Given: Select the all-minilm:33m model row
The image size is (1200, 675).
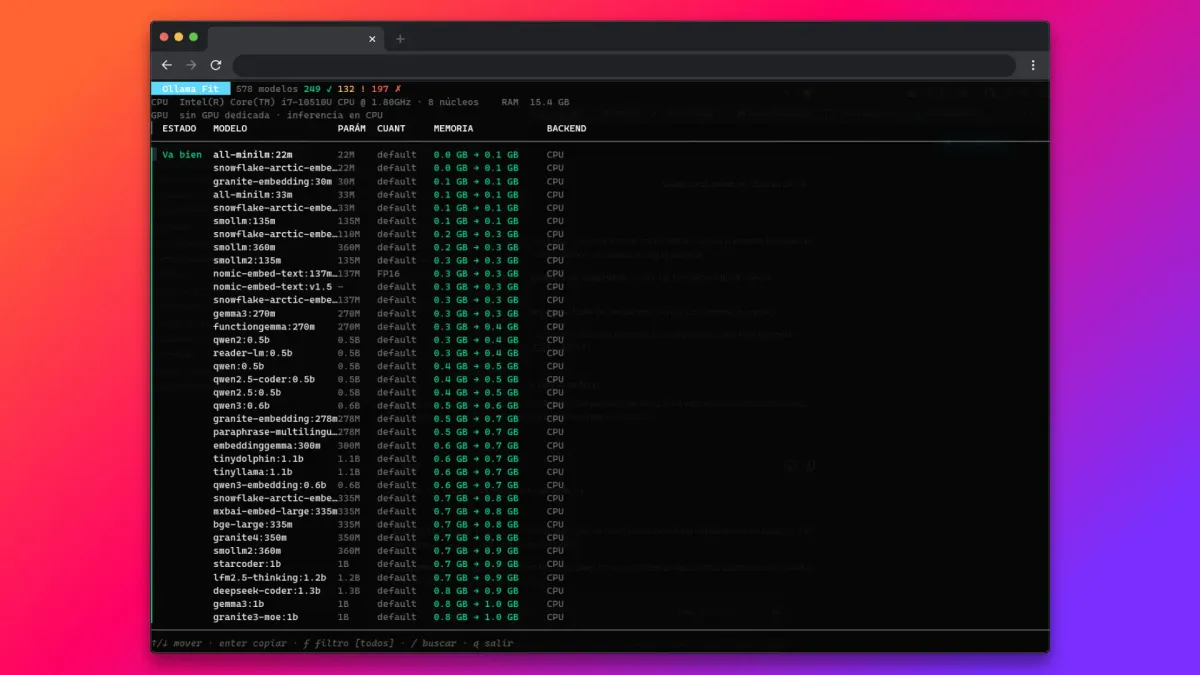Looking at the screenshot, I should tap(390, 194).
